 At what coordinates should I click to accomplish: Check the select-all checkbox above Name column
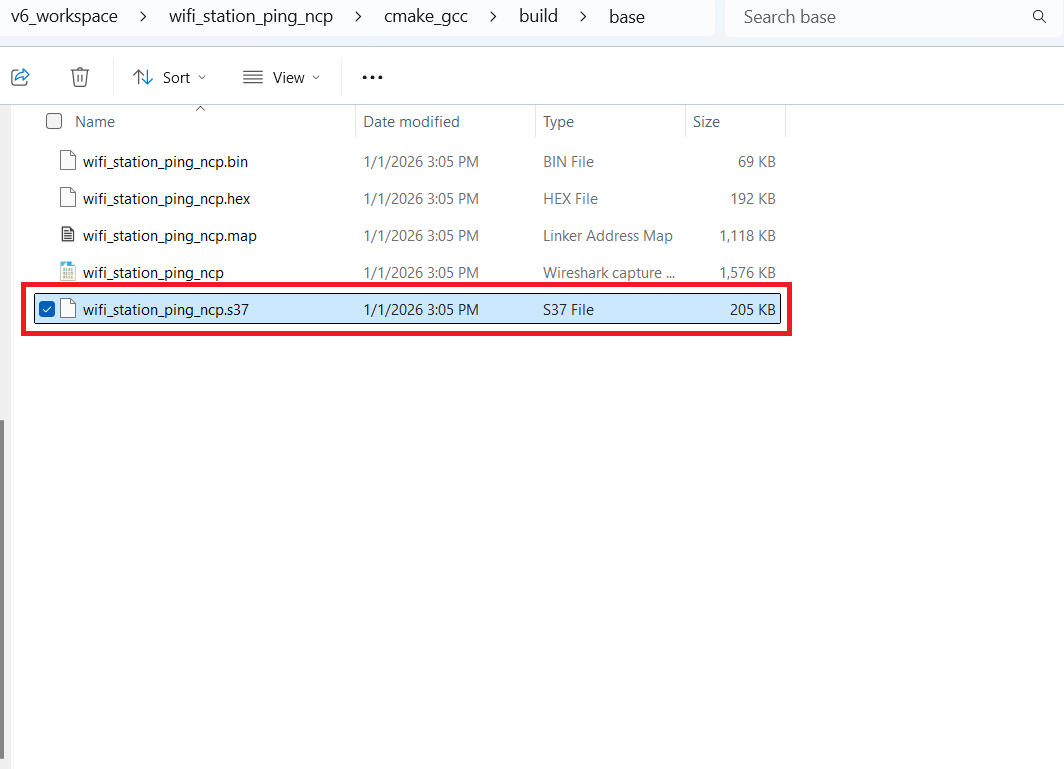[x=53, y=120]
